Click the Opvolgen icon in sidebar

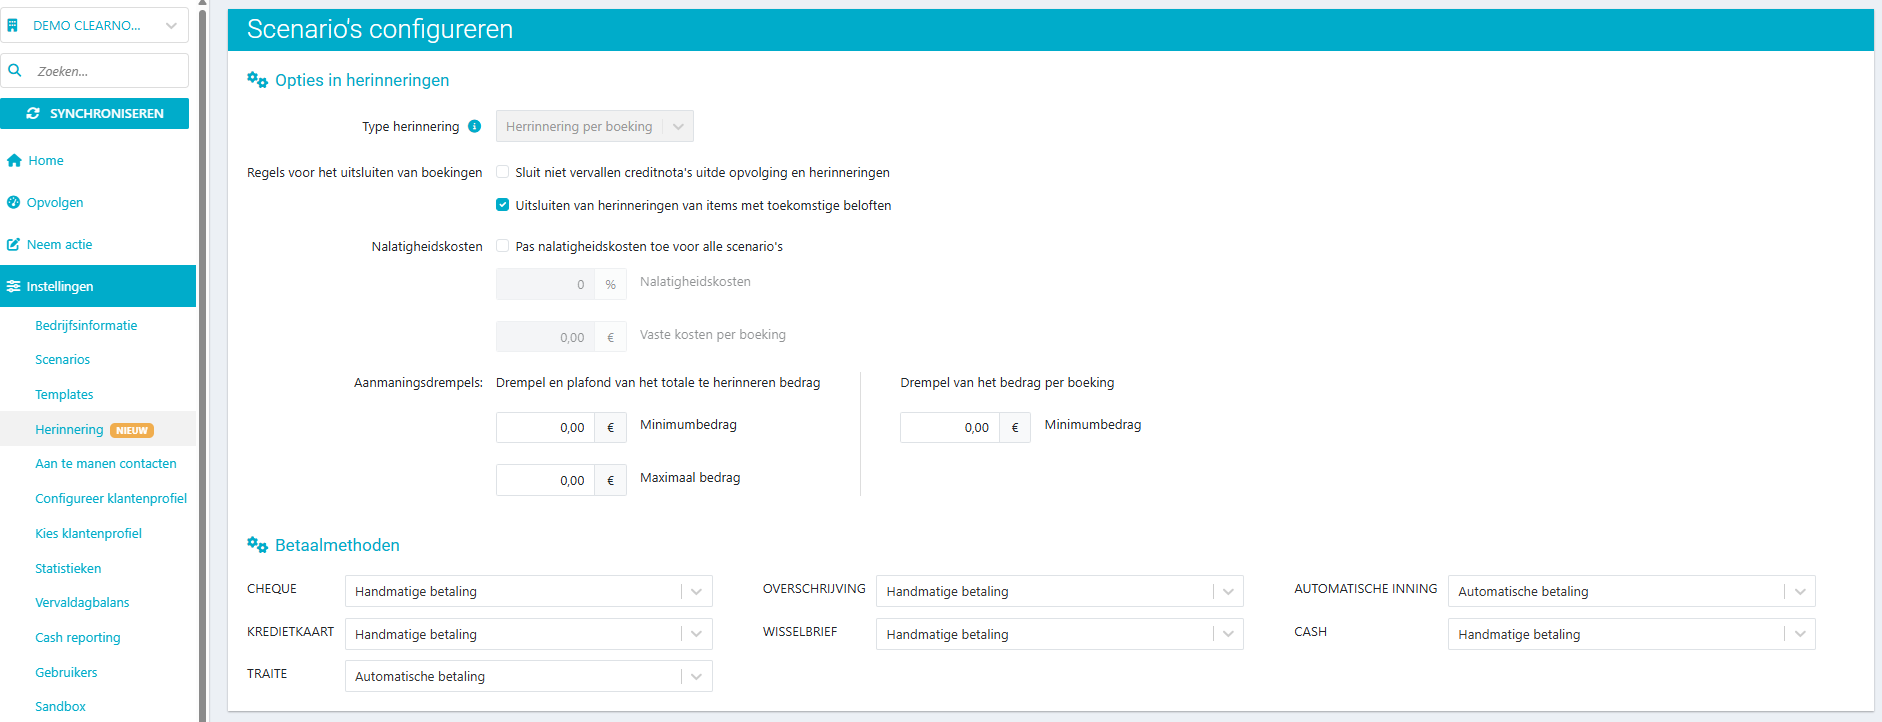13,202
